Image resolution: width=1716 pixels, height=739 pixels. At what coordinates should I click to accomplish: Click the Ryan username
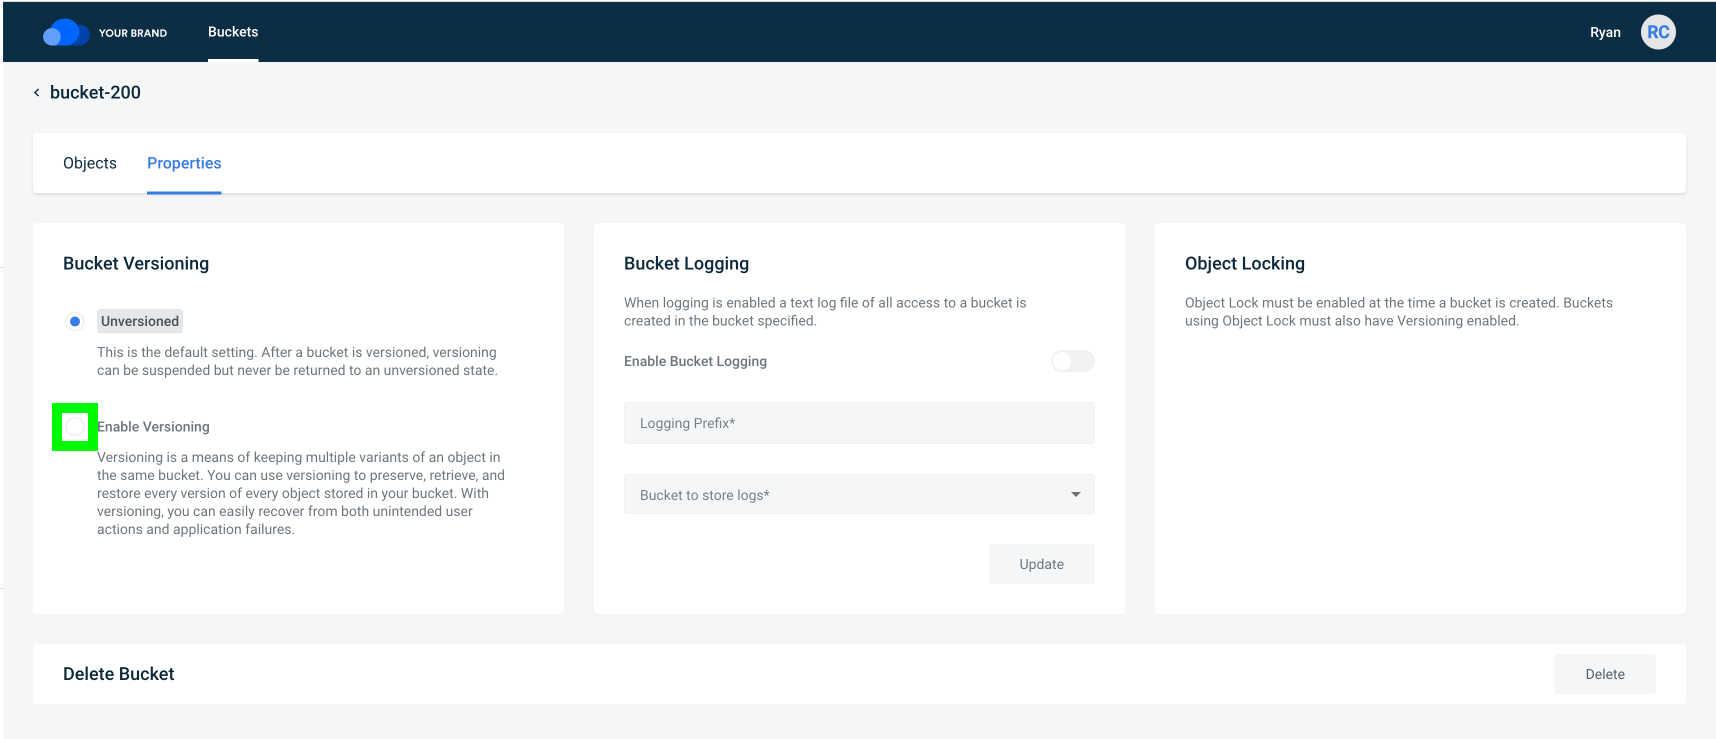pyautogui.click(x=1605, y=32)
